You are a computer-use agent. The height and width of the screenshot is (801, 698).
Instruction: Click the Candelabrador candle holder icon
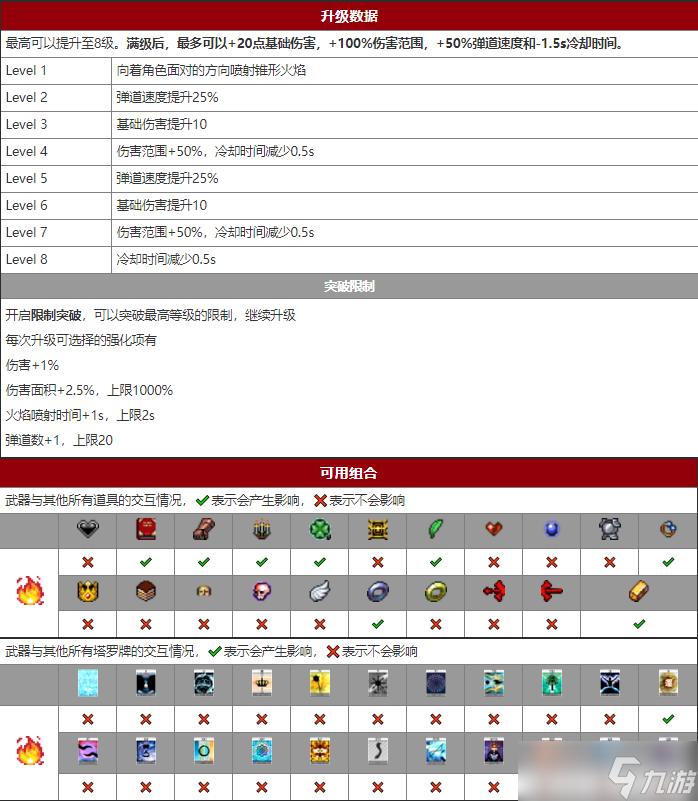tap(262, 529)
